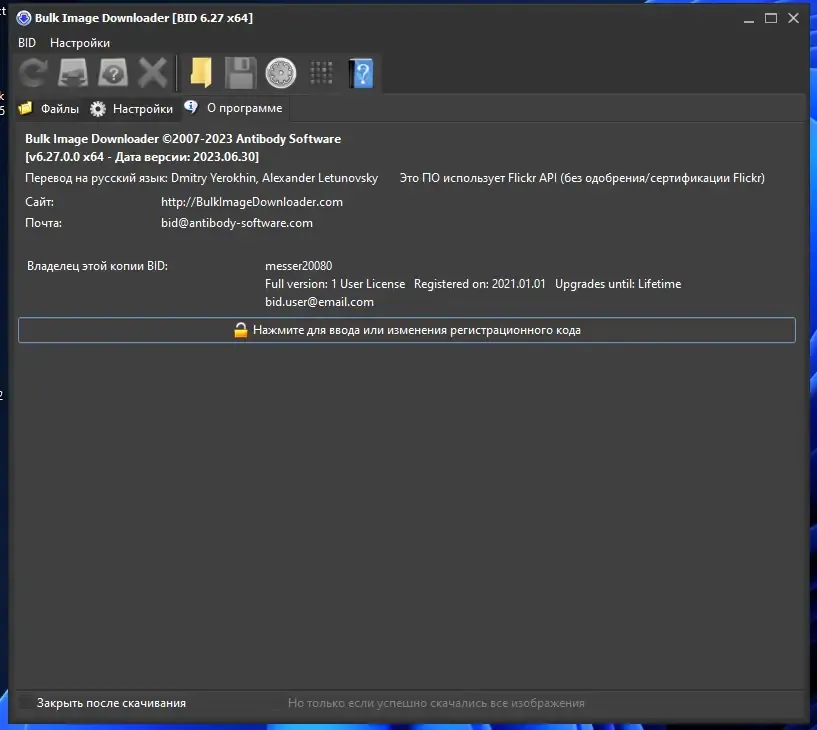Open the blue help book icon

pos(361,73)
